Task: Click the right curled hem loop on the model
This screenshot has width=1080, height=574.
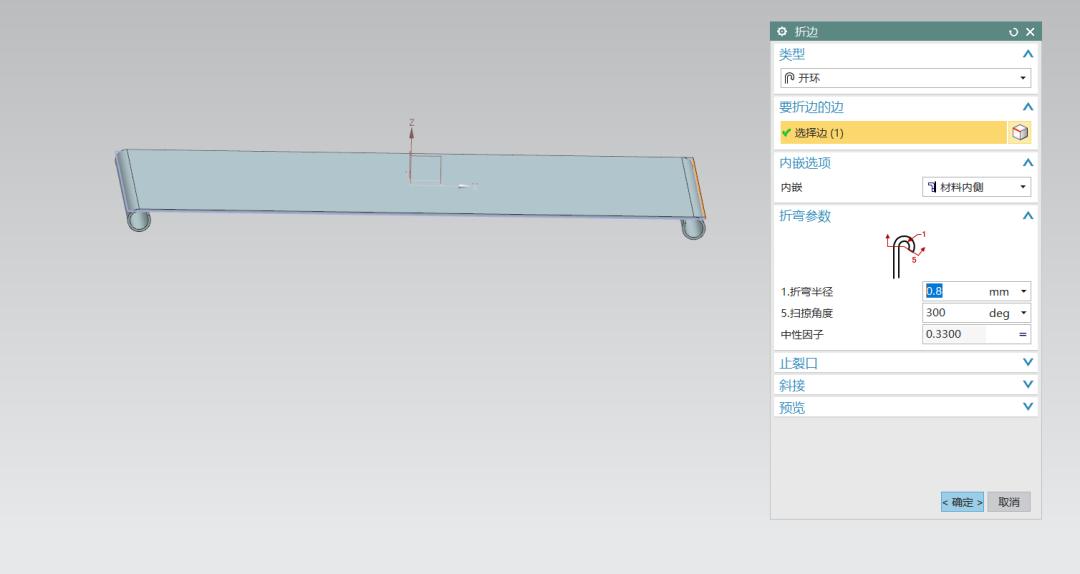Action: coord(693,228)
